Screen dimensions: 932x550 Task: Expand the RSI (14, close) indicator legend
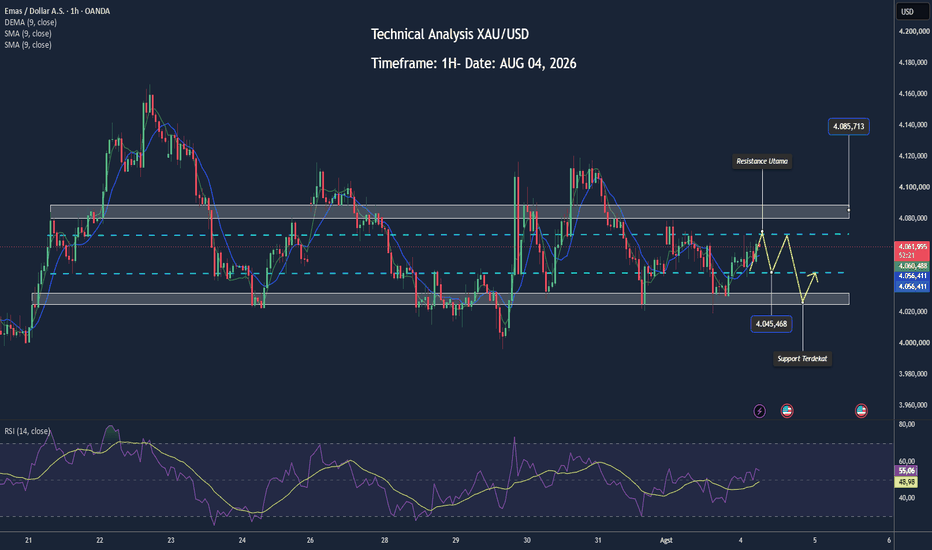27,431
